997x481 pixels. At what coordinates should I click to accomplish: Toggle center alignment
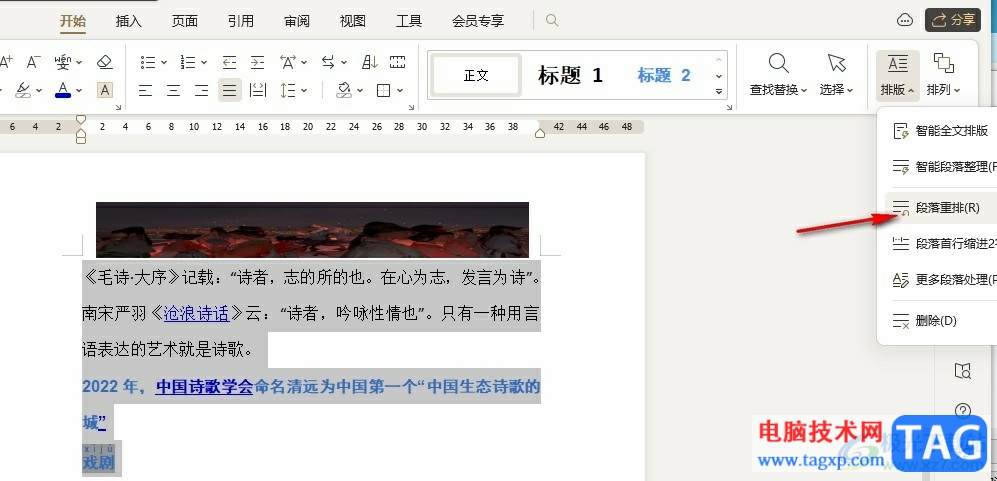174,90
